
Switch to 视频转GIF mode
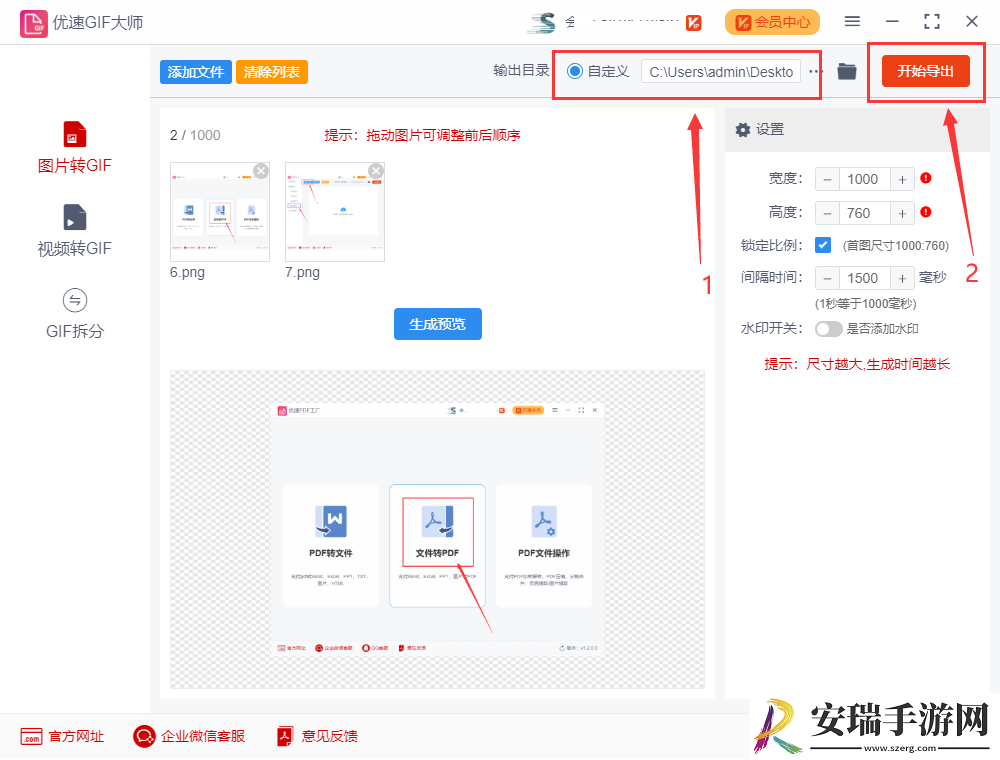[x=75, y=231]
